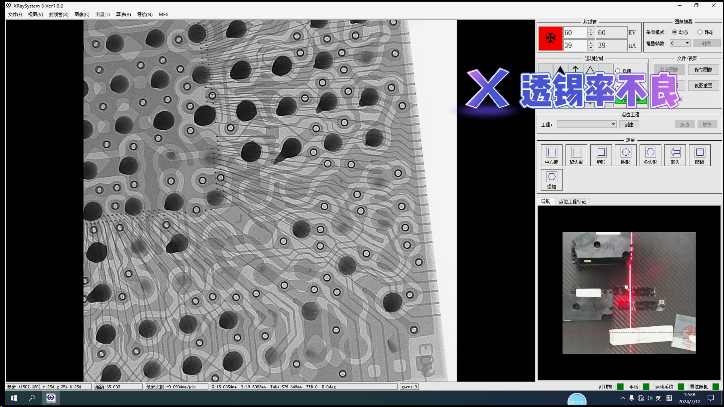Select the polygon measurement tool icon
The height and width of the screenshot is (407, 724).
click(650, 154)
